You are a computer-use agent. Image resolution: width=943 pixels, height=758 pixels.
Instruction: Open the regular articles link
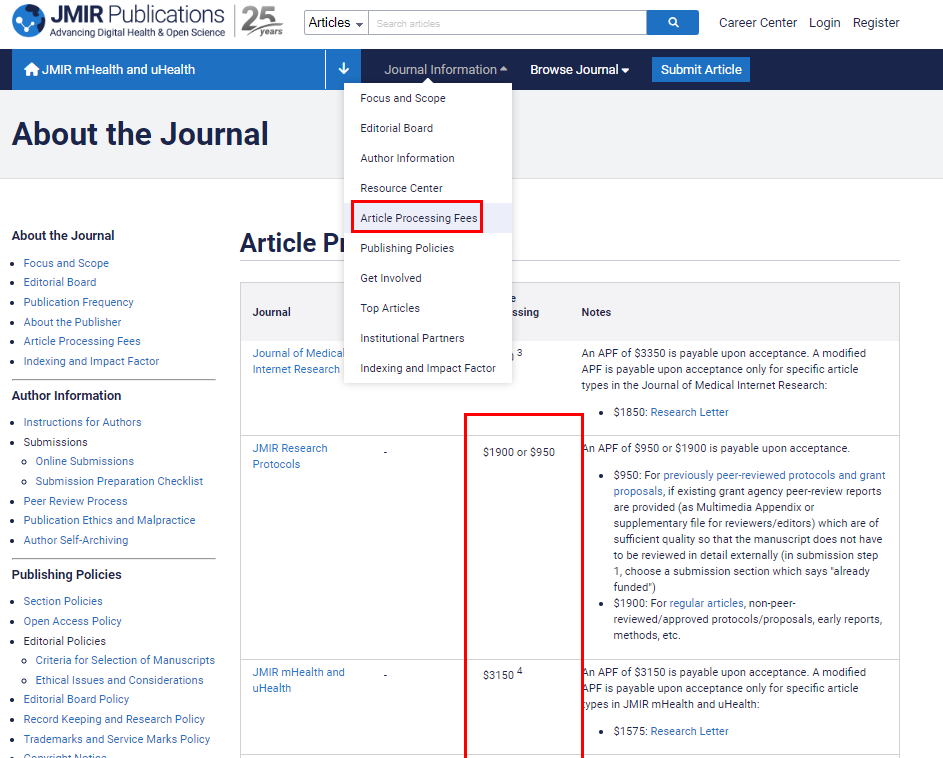pyautogui.click(x=707, y=603)
